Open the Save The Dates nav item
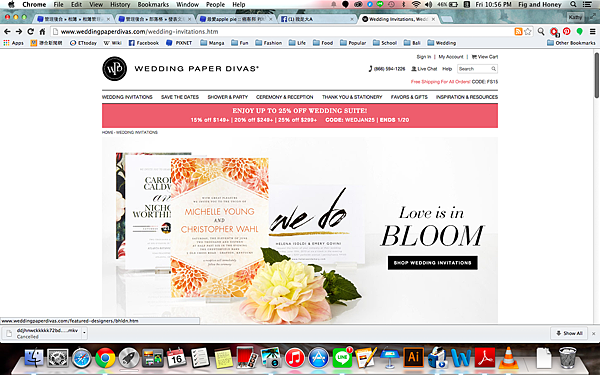Image resolution: width=600 pixels, height=375 pixels. pyautogui.click(x=180, y=97)
